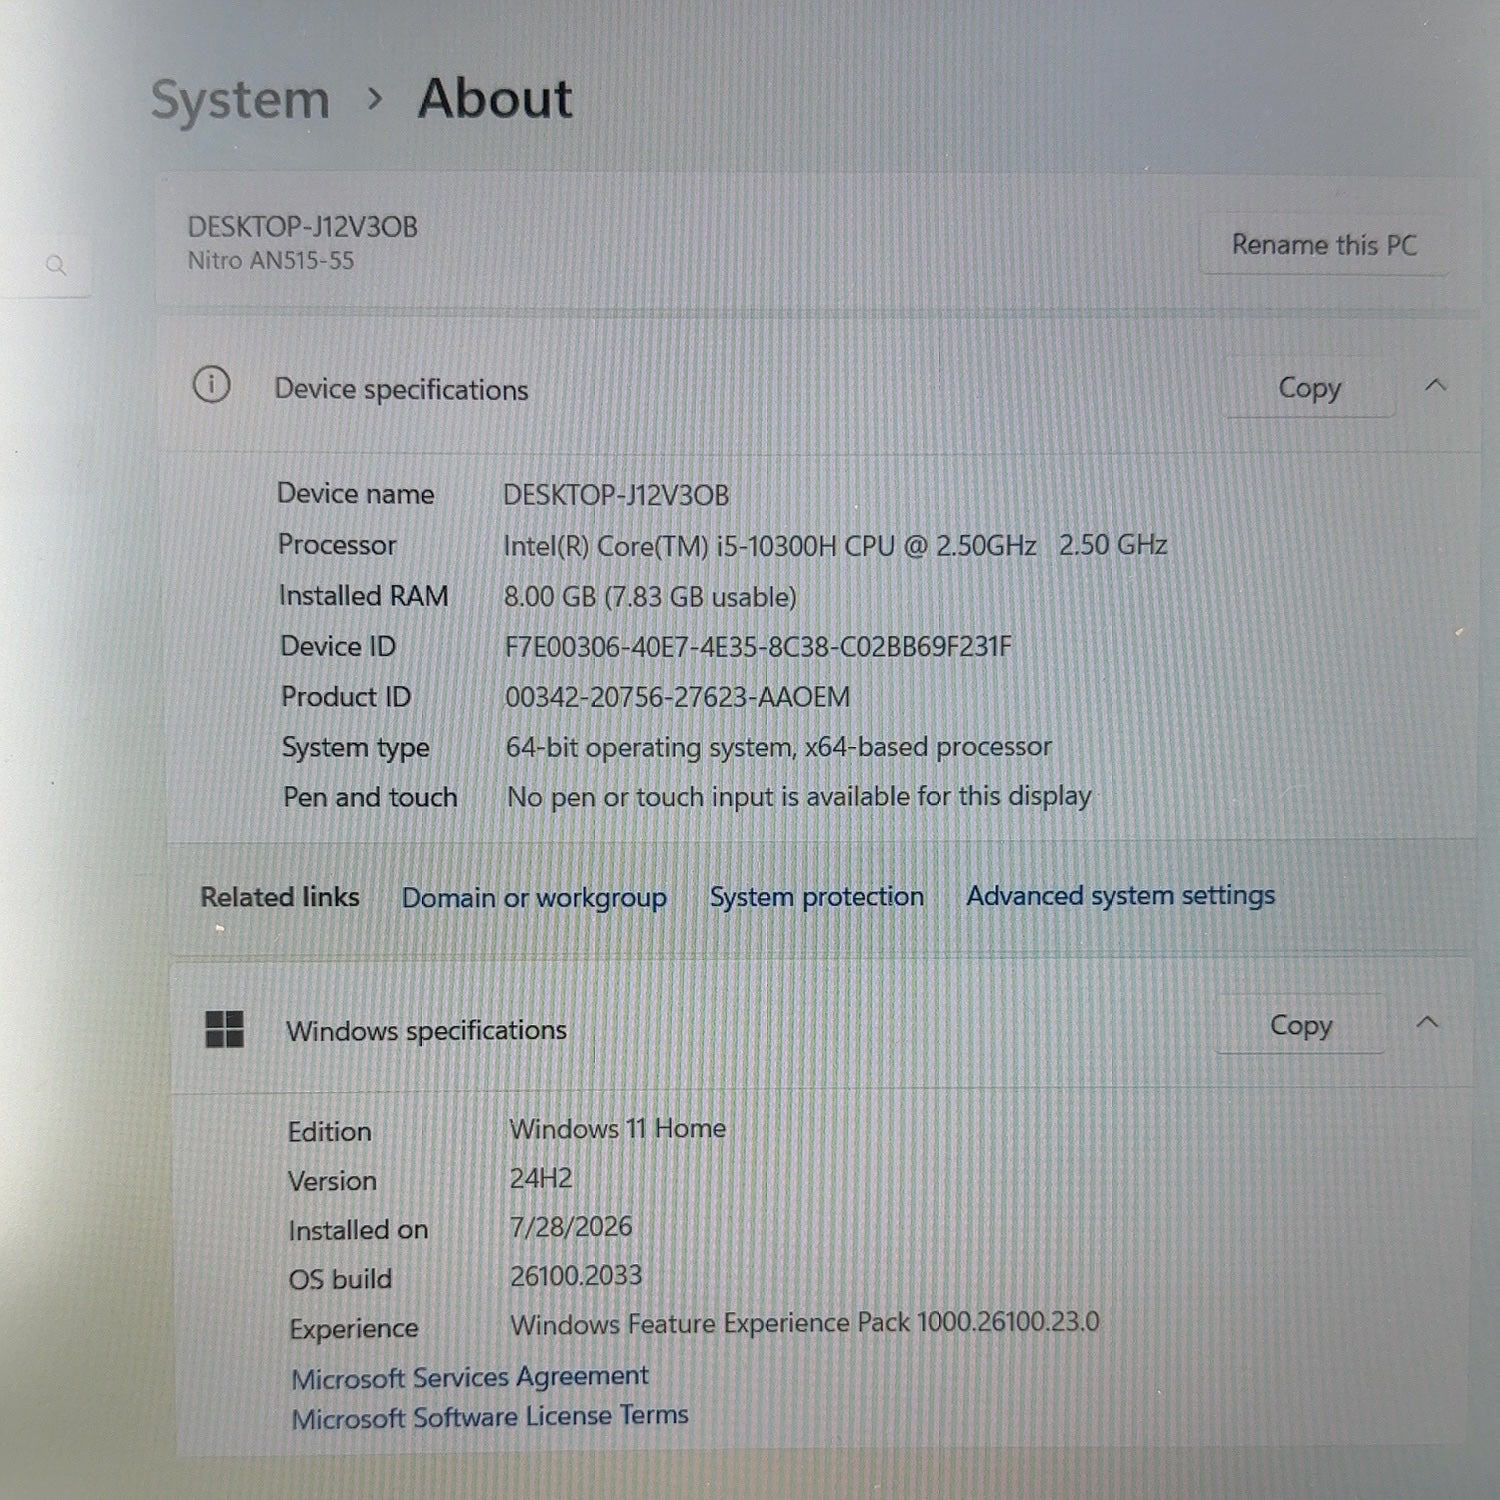
Task: Select the header PC name DESKTOP-J12V3OB
Action: (303, 227)
